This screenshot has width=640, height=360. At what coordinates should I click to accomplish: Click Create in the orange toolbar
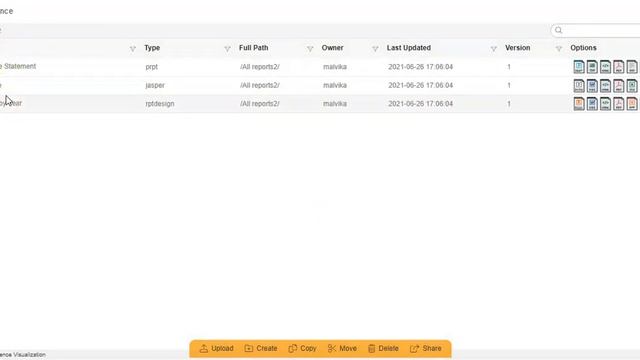(261, 349)
